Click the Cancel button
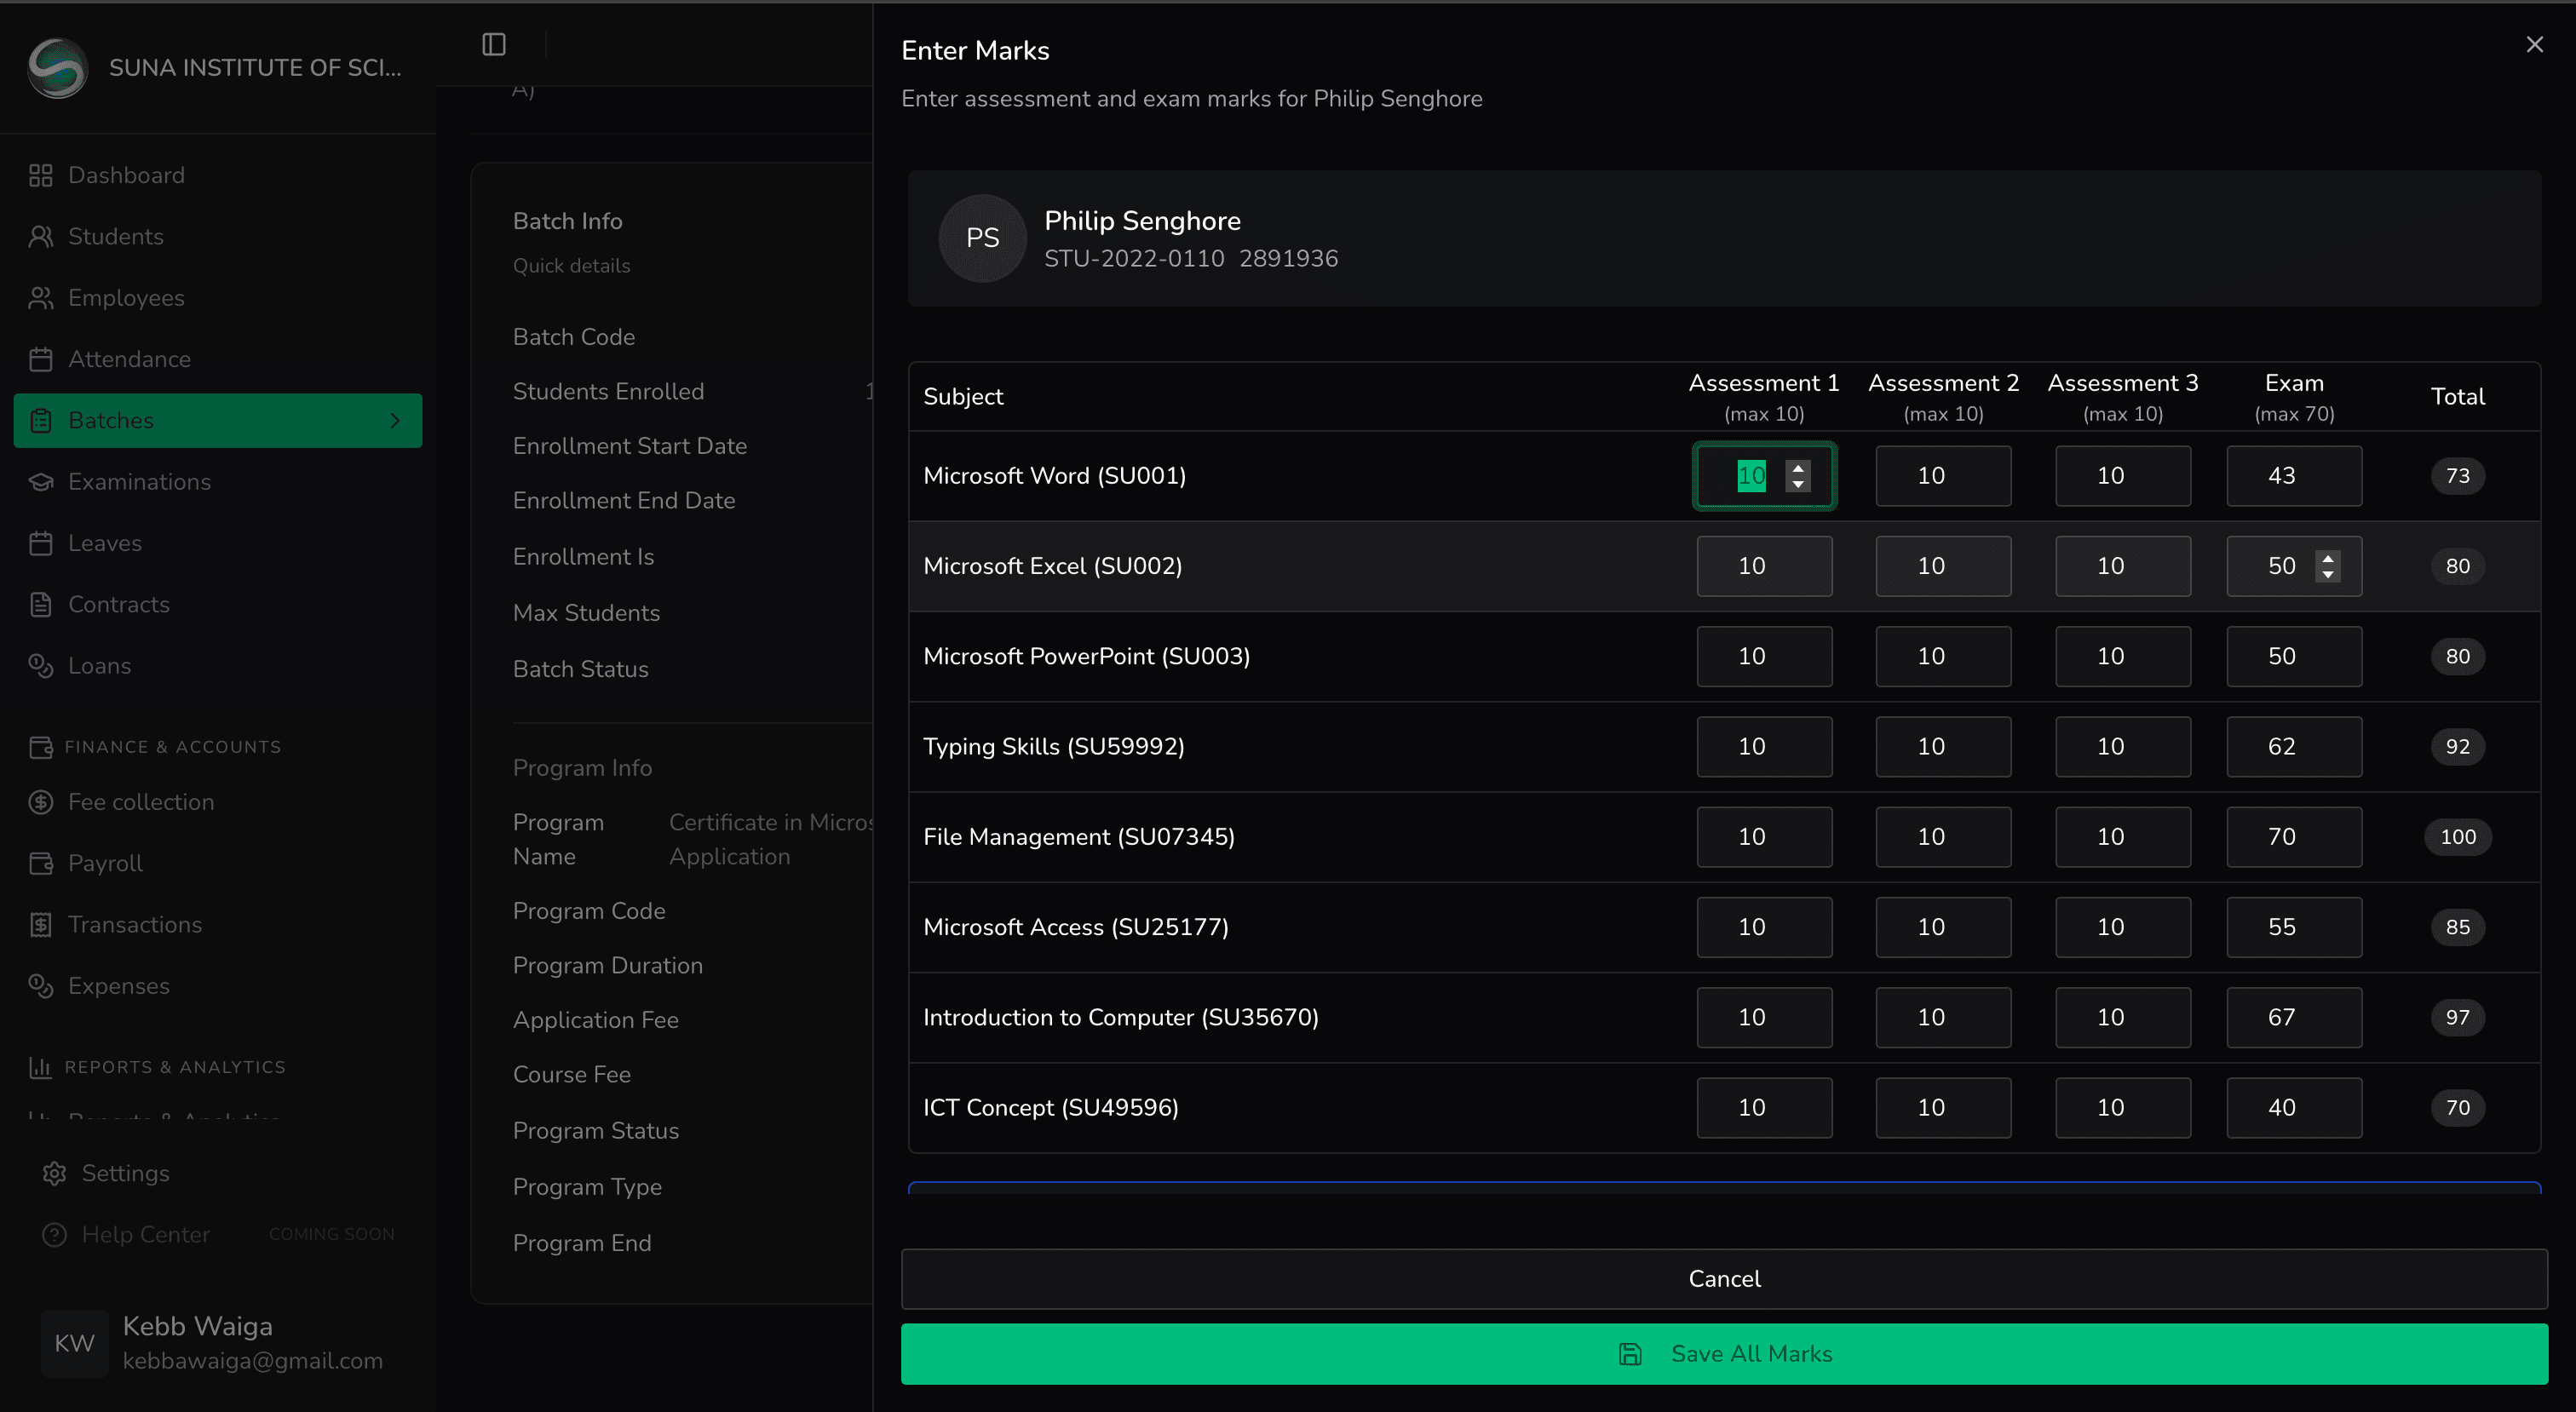2576x1412 pixels. 1723,1278
